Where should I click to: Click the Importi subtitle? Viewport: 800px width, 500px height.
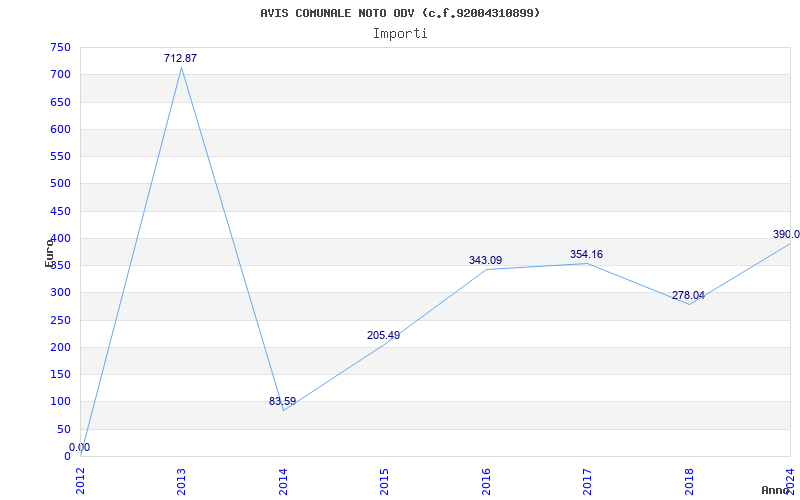point(399,34)
